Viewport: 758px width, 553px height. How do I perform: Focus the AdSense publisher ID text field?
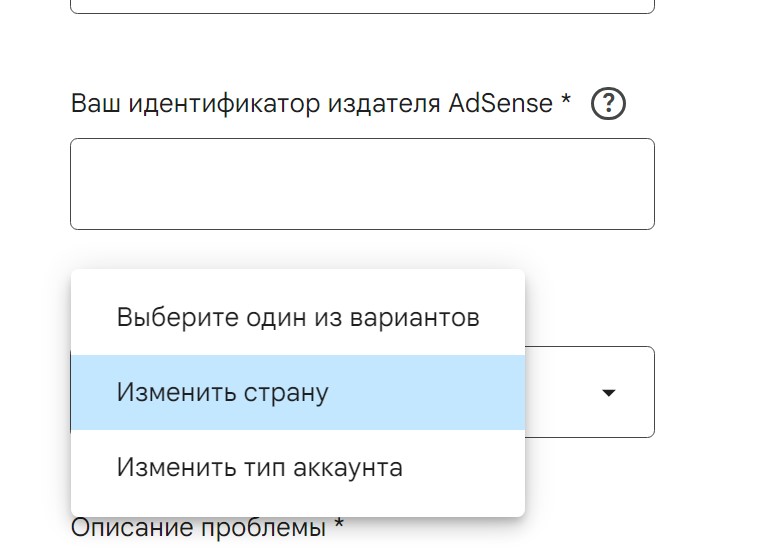point(363,184)
